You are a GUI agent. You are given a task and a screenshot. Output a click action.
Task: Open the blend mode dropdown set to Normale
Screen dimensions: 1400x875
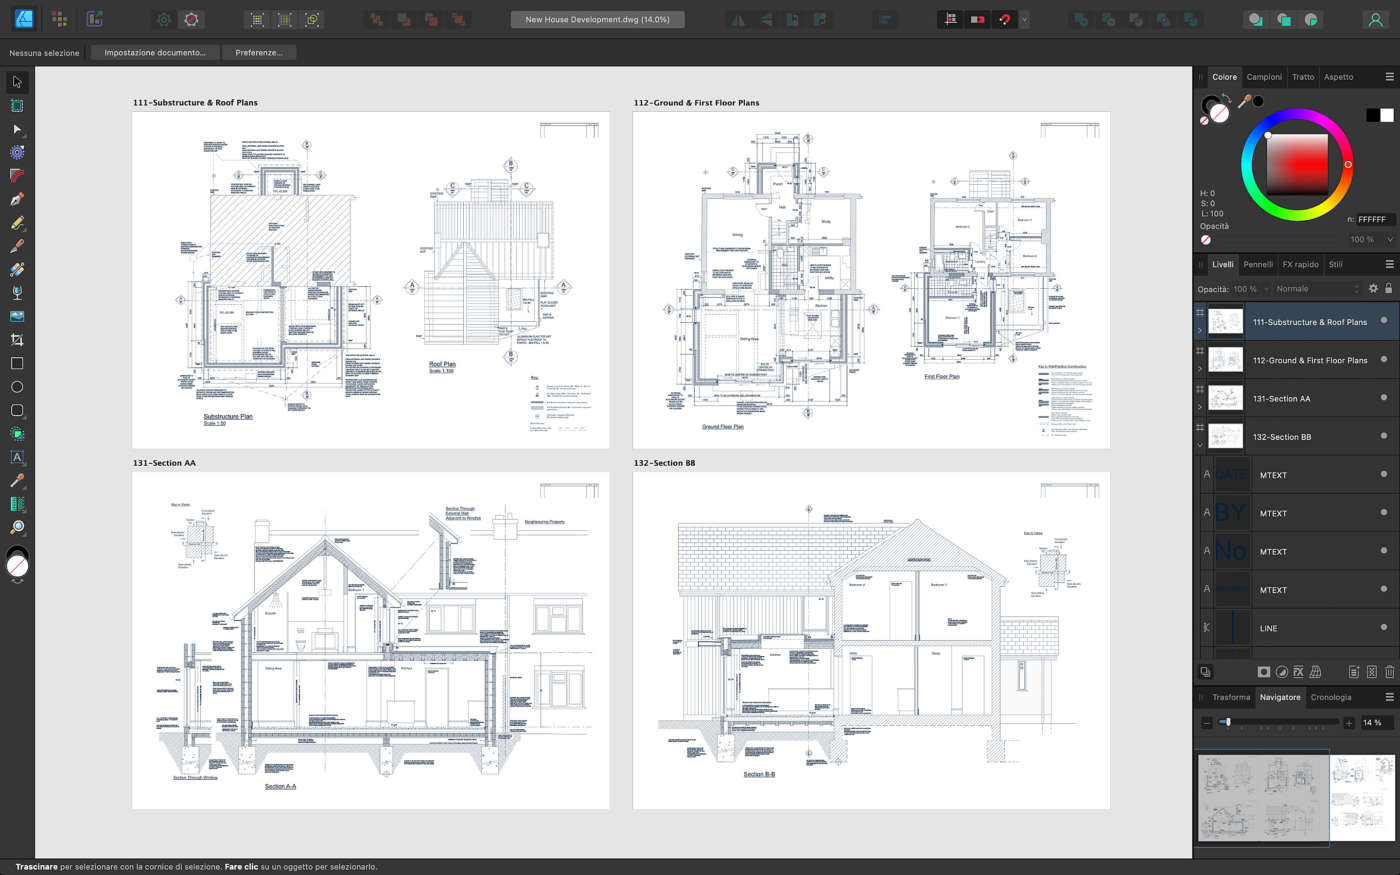[x=1300, y=289]
